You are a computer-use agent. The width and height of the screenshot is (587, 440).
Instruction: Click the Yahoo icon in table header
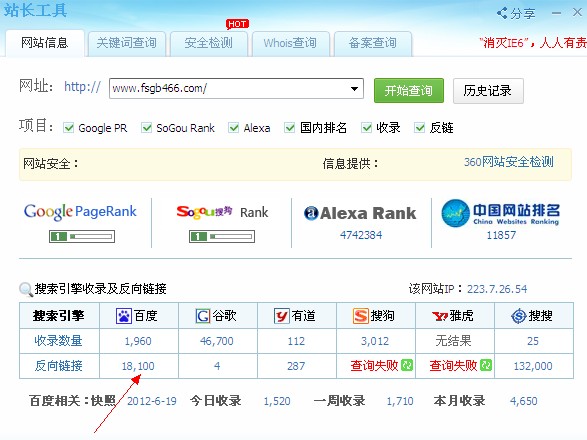click(x=440, y=316)
